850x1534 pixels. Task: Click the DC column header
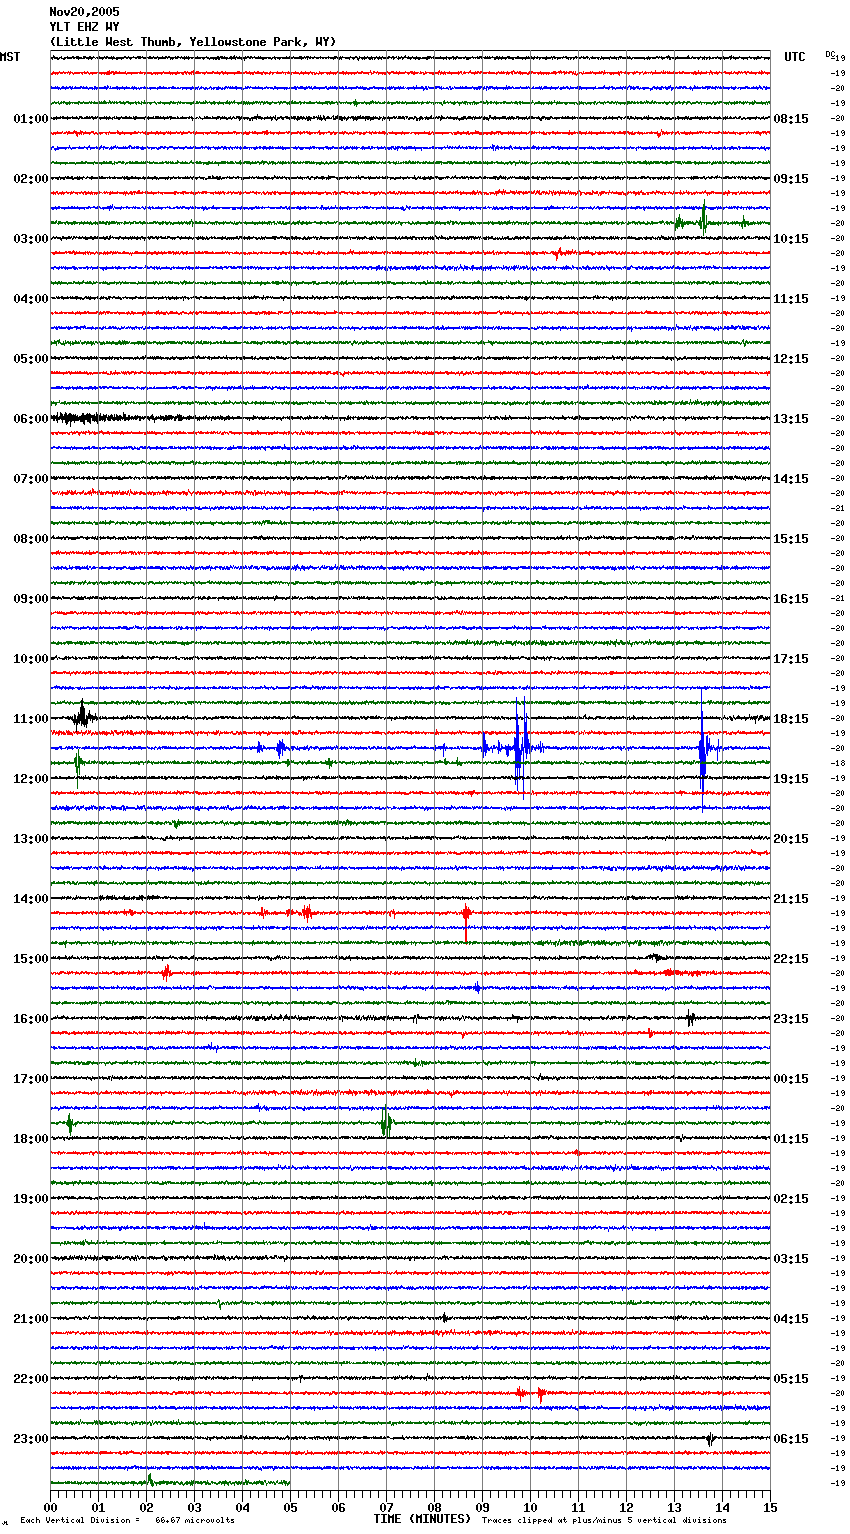click(830, 54)
